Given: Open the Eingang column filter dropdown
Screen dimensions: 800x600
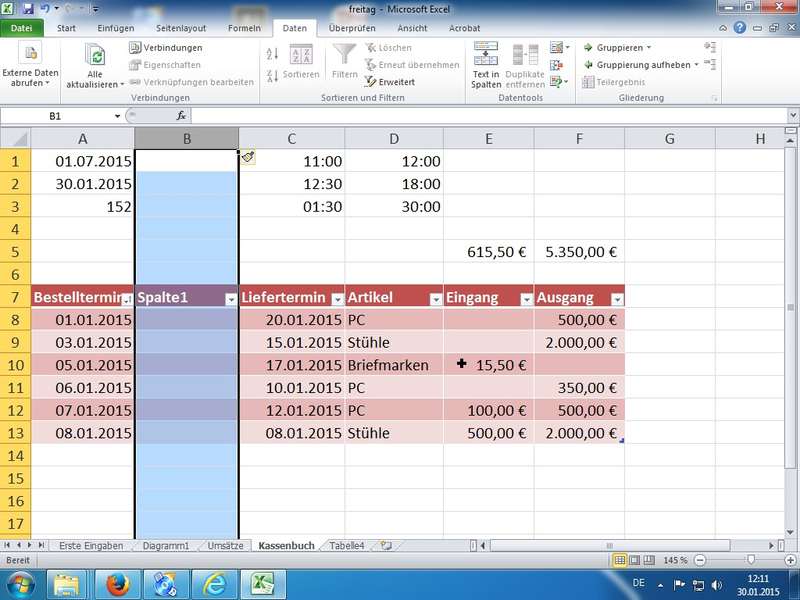Looking at the screenshot, I should [x=526, y=299].
